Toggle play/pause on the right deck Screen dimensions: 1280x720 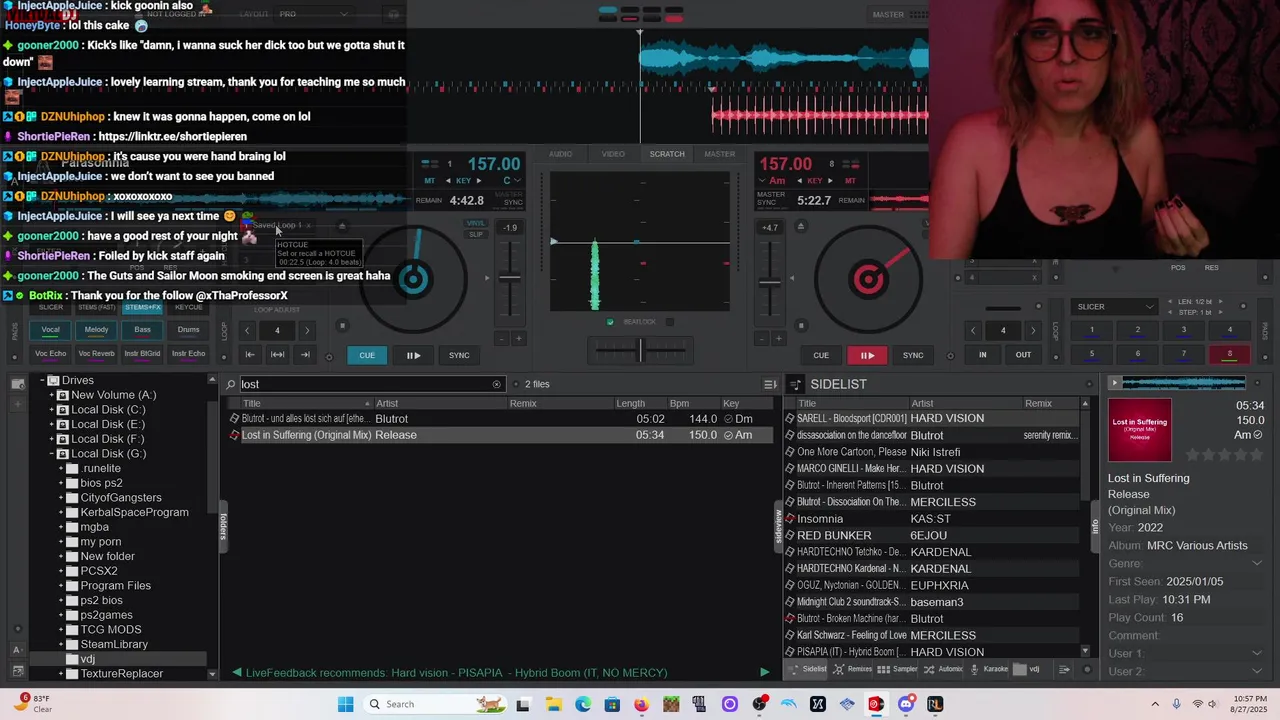click(x=867, y=355)
